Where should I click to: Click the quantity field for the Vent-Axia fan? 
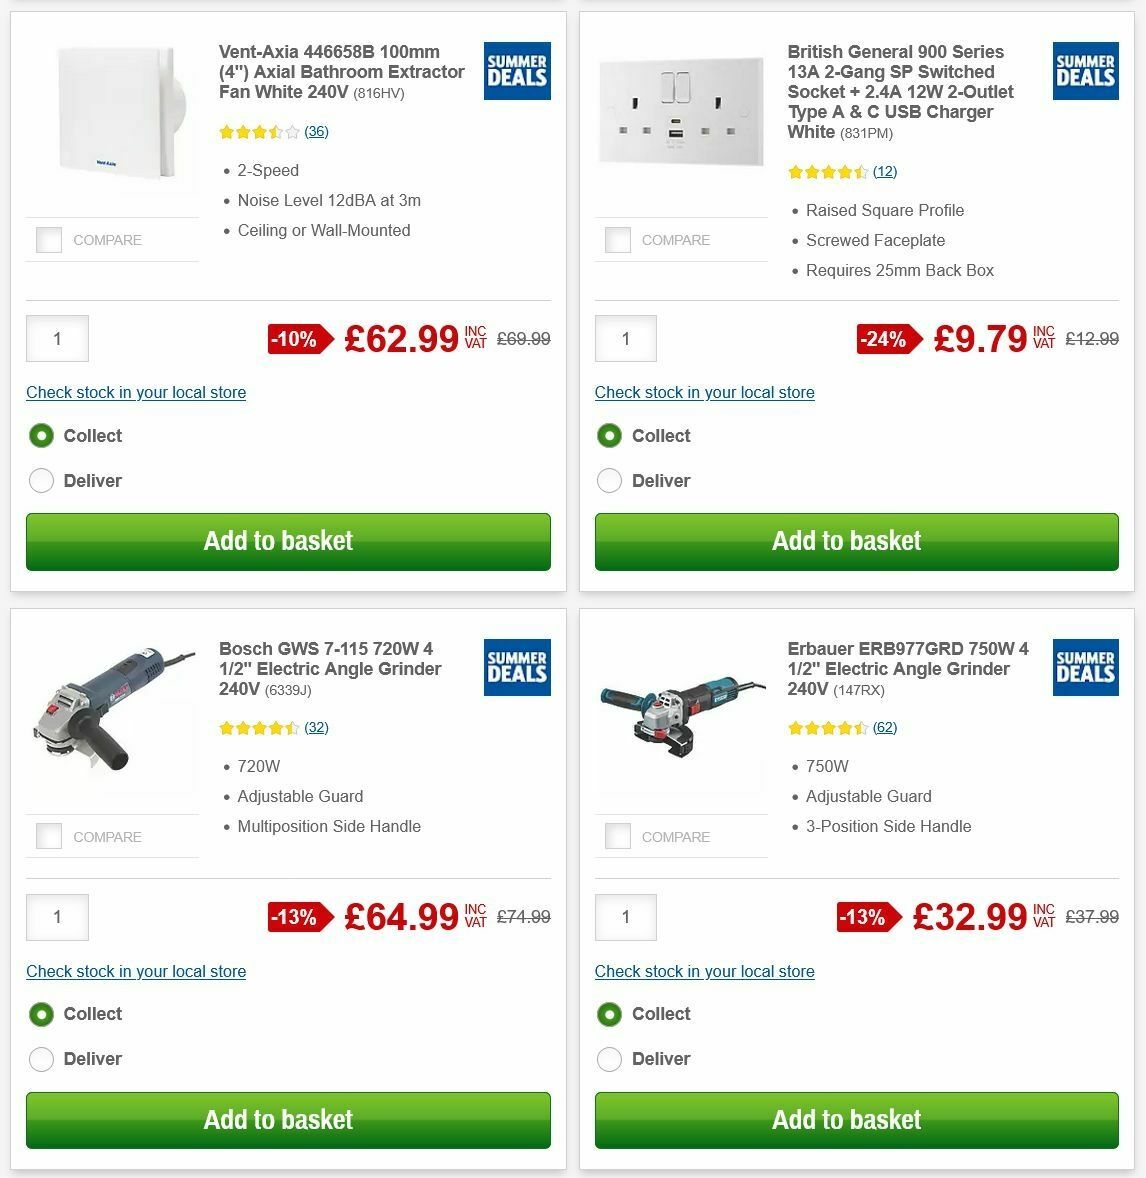57,339
